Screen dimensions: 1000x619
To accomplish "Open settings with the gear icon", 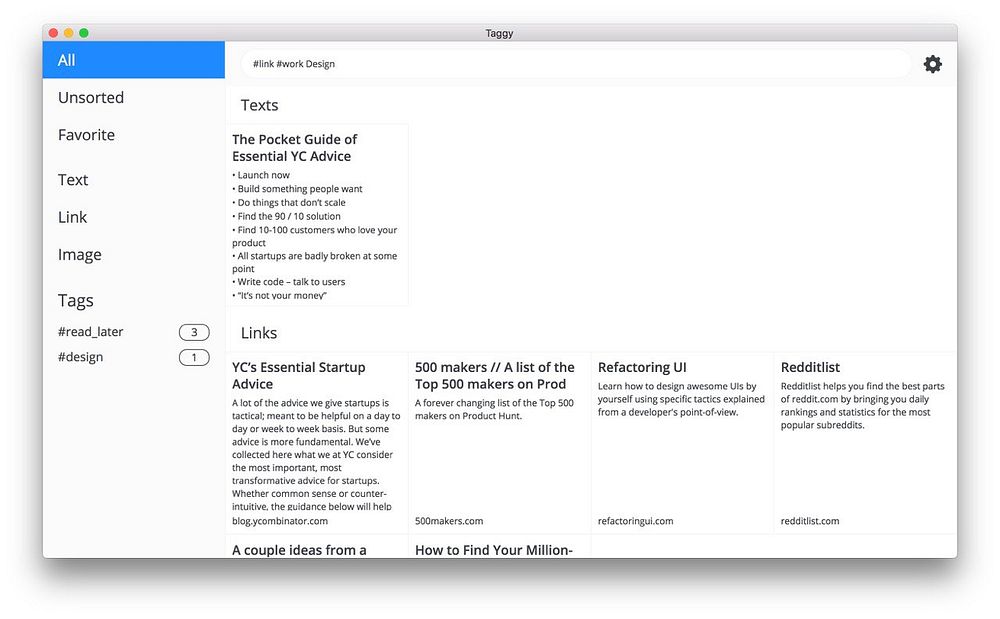I will click(x=932, y=64).
